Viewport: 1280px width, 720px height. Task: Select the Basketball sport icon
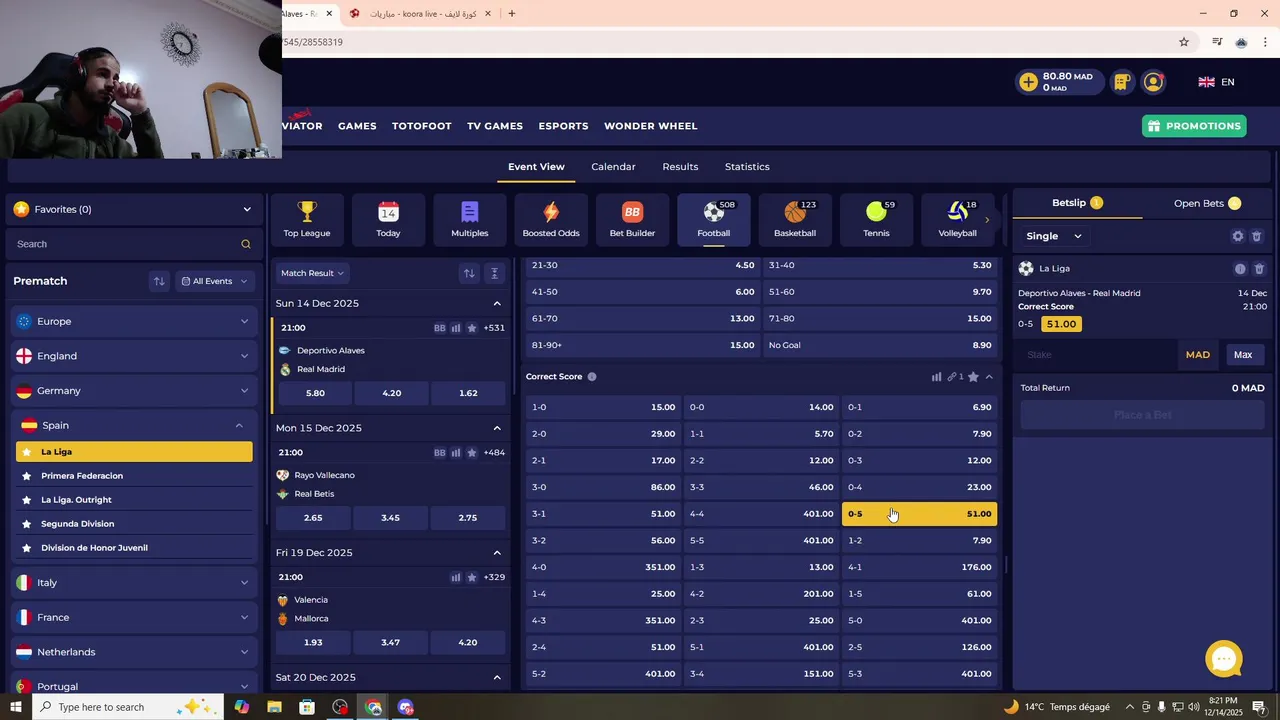795,219
